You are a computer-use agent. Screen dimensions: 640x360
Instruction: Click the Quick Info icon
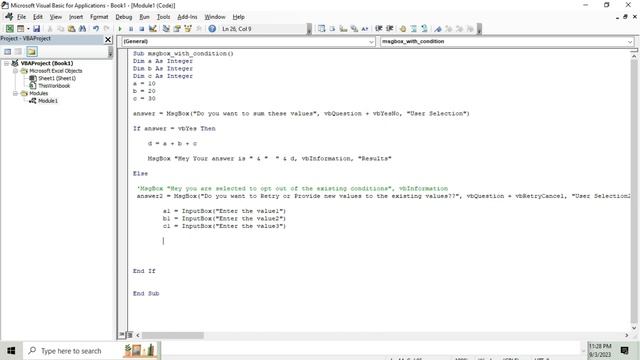click(x=343, y=29)
